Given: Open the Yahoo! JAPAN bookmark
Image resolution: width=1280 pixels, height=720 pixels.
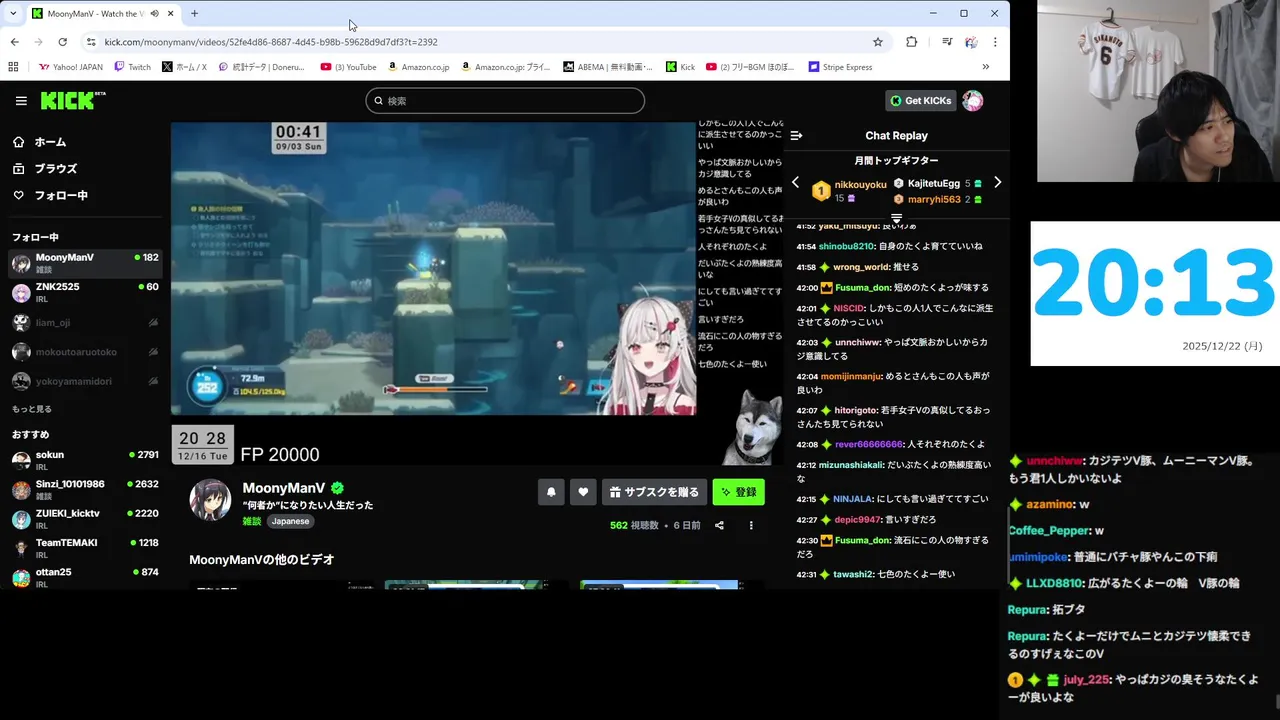Looking at the screenshot, I should tap(70, 67).
